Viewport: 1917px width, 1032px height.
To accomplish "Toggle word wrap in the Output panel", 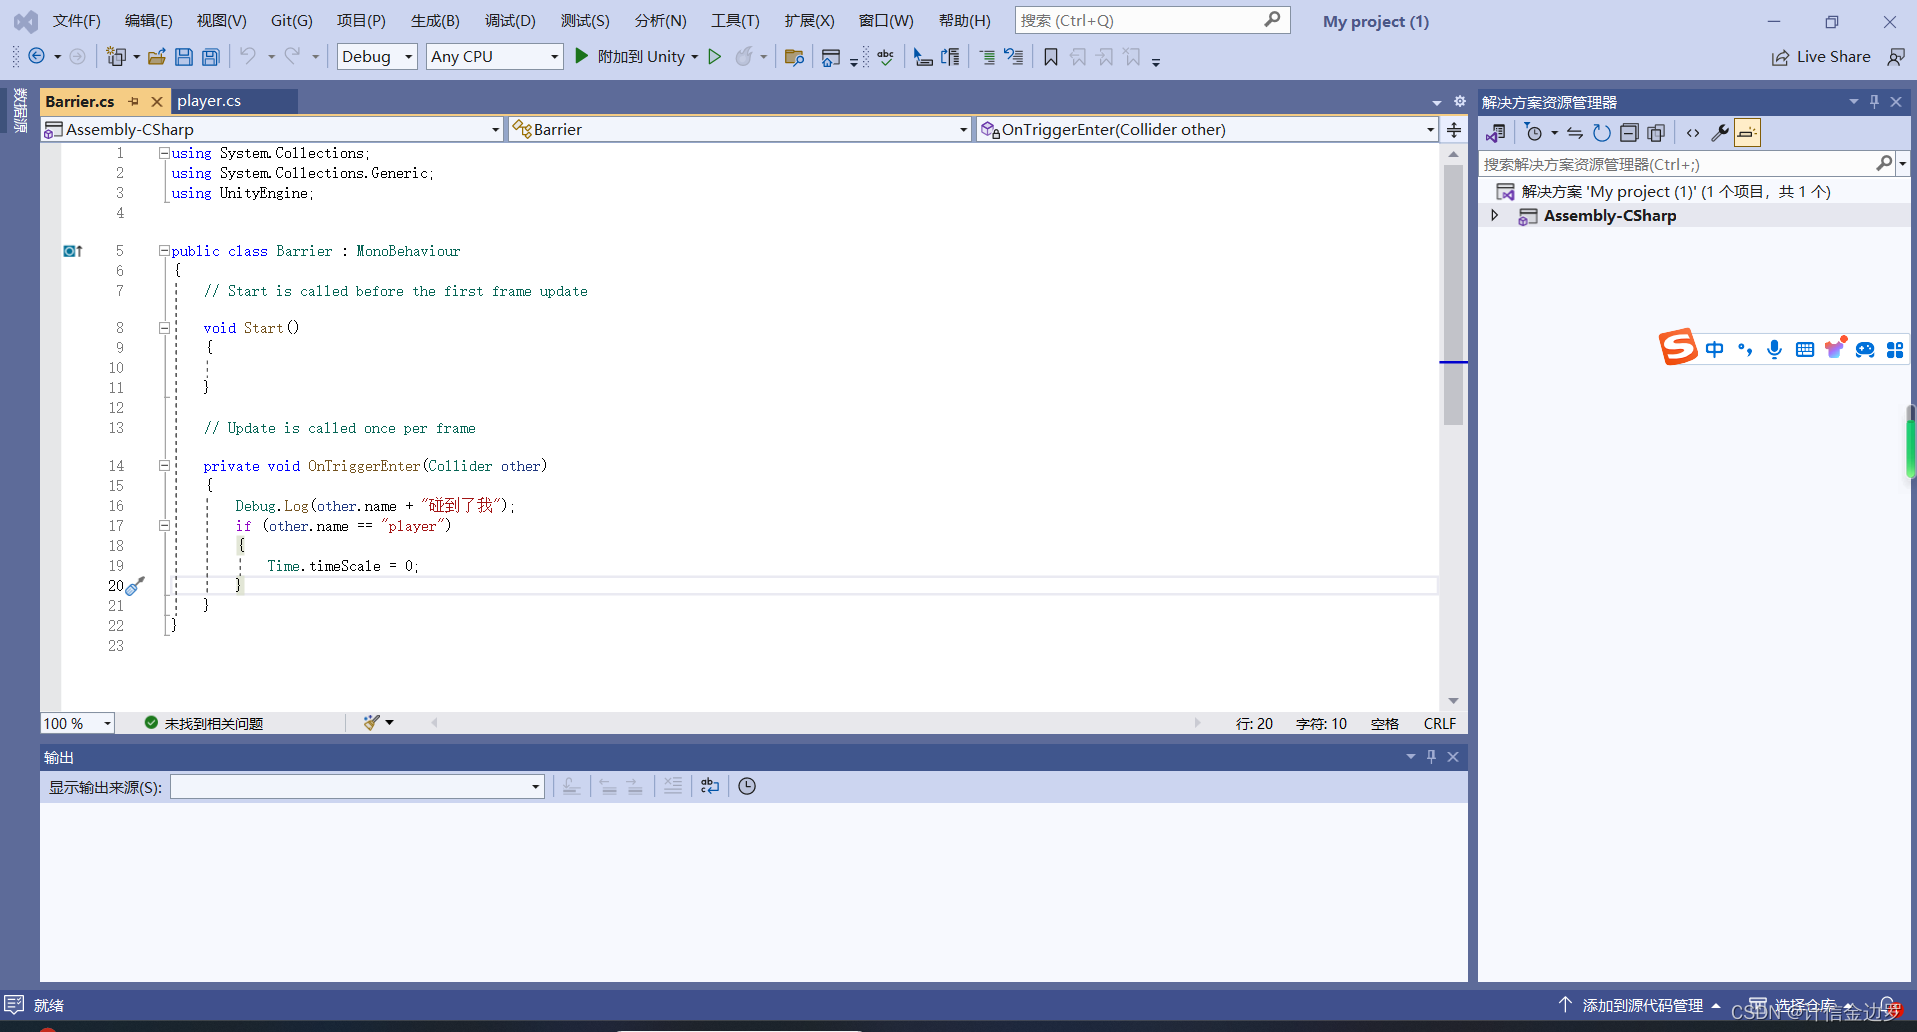I will click(710, 786).
